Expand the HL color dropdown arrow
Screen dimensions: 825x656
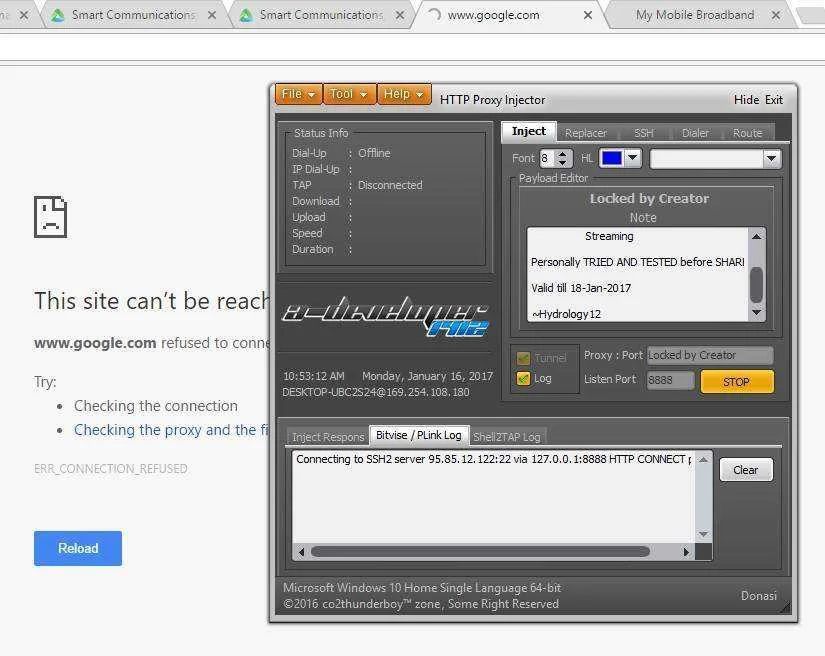pyautogui.click(x=632, y=158)
